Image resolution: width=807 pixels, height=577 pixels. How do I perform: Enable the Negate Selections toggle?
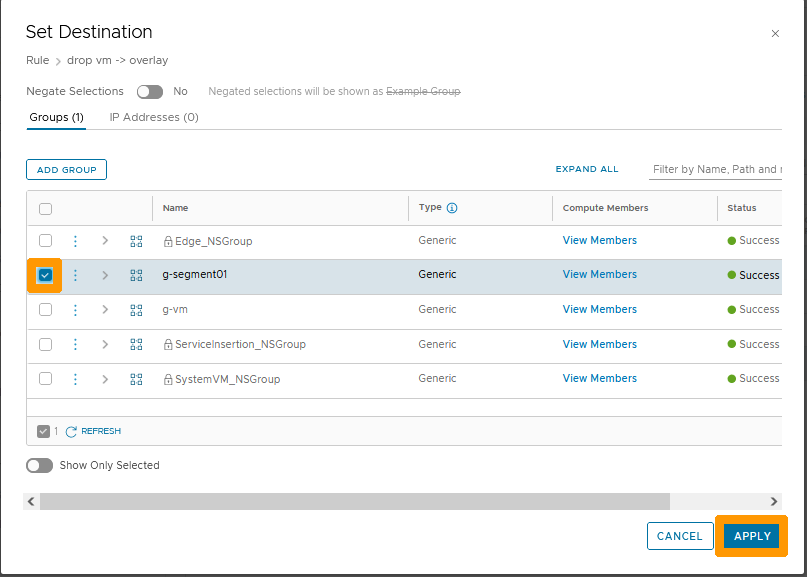149,91
